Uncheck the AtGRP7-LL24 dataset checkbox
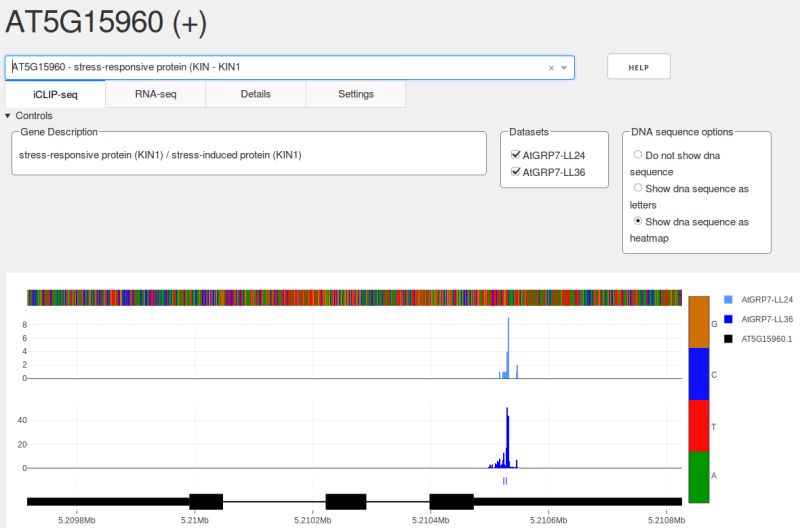800x528 pixels. point(516,155)
